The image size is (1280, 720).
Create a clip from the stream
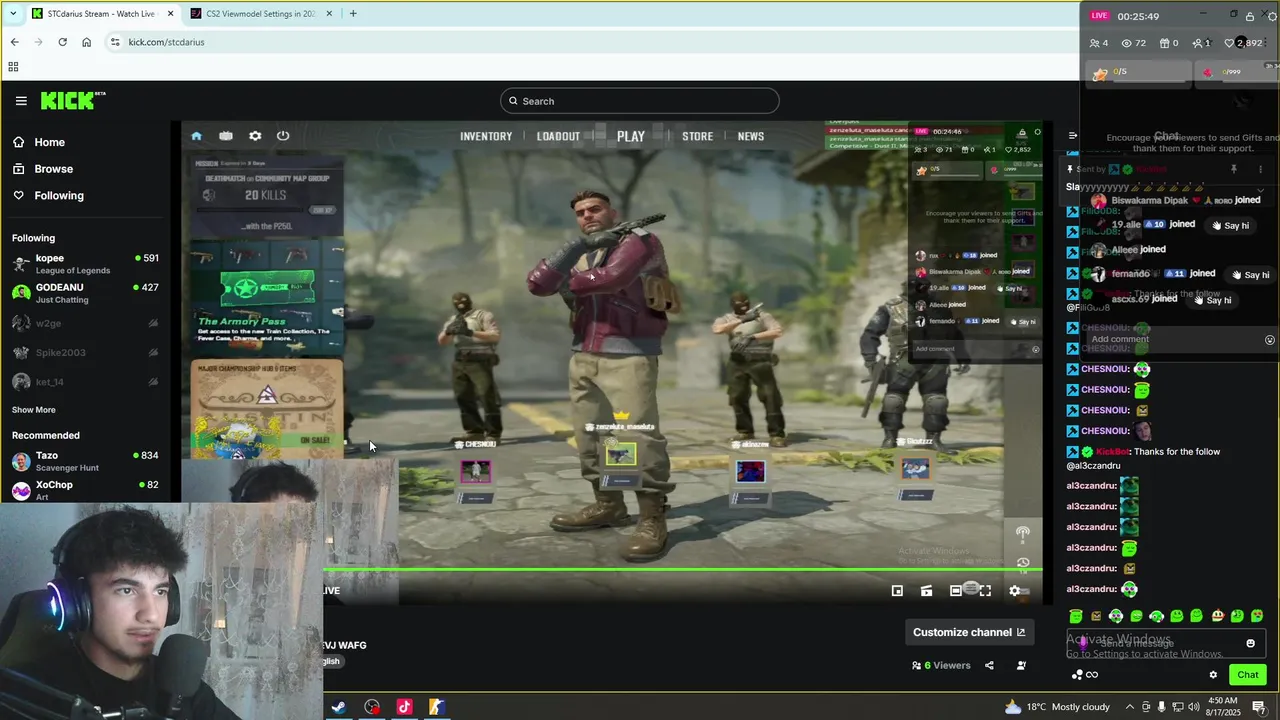[x=927, y=591]
